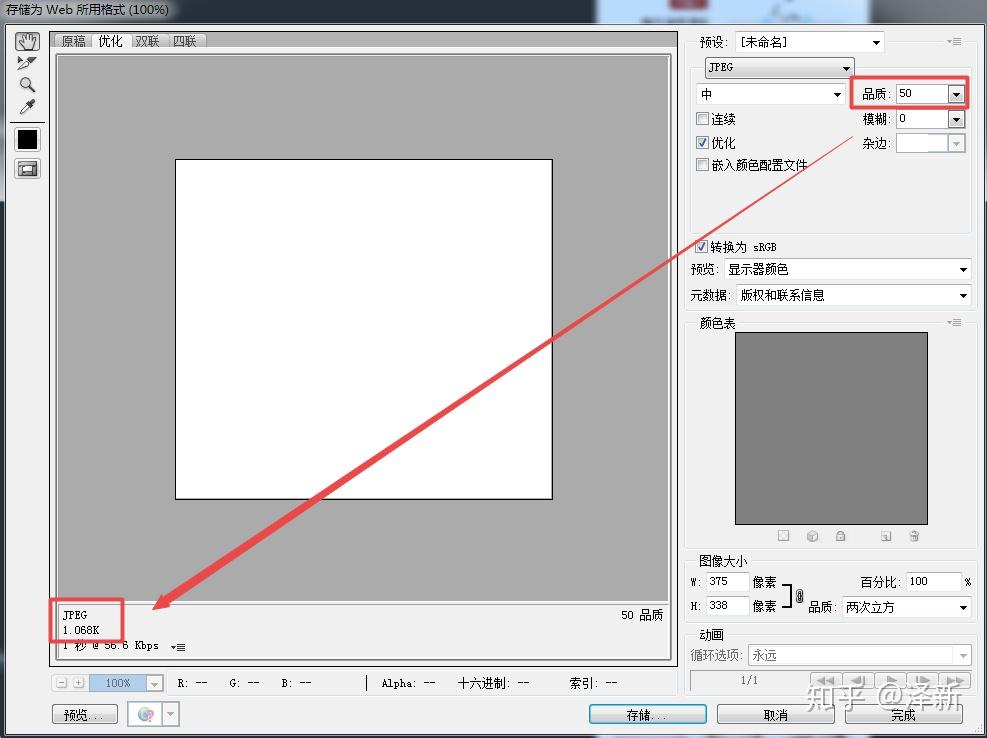Viewport: 987px width, 738px height.
Task: Open the 品质 slider arrow next to 50
Action: (956, 94)
